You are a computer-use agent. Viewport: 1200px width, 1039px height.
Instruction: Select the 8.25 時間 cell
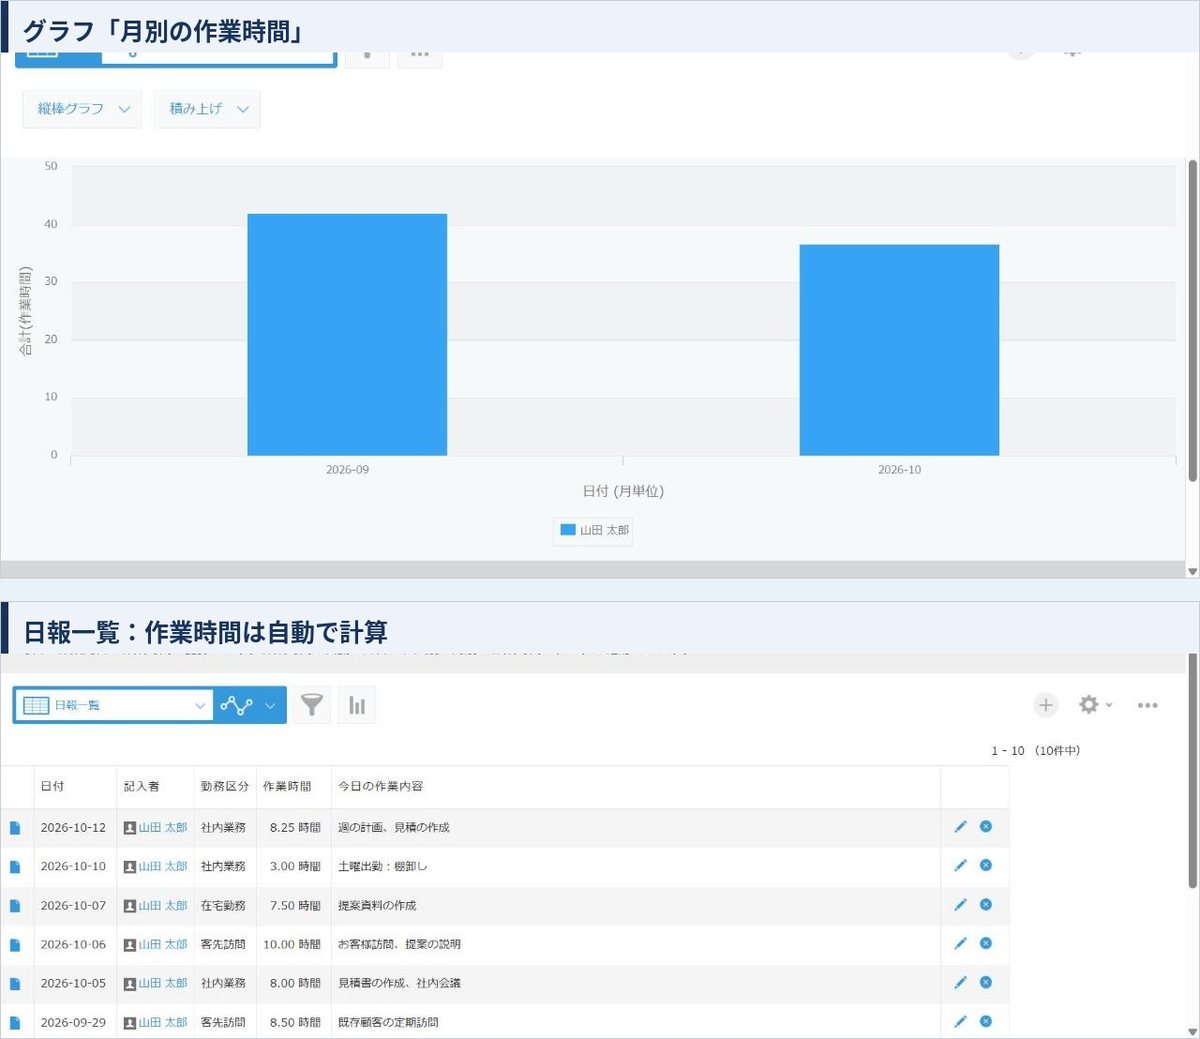pyautogui.click(x=295, y=828)
